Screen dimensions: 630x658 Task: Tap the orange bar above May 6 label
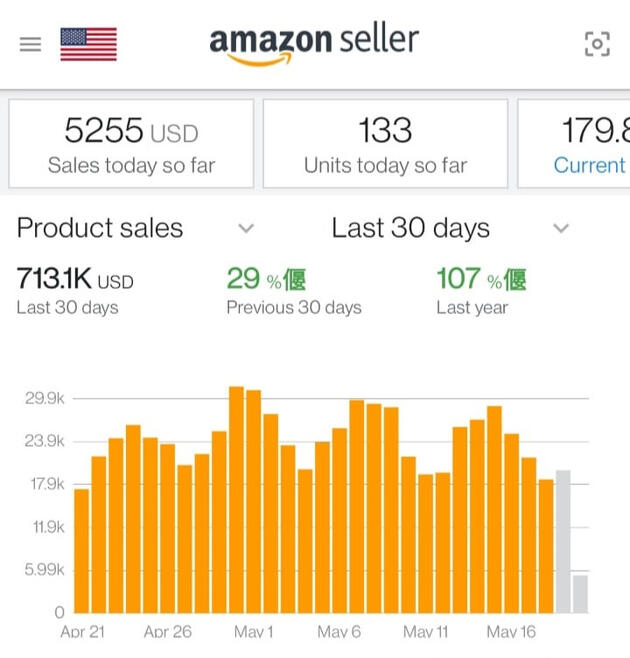(339, 520)
